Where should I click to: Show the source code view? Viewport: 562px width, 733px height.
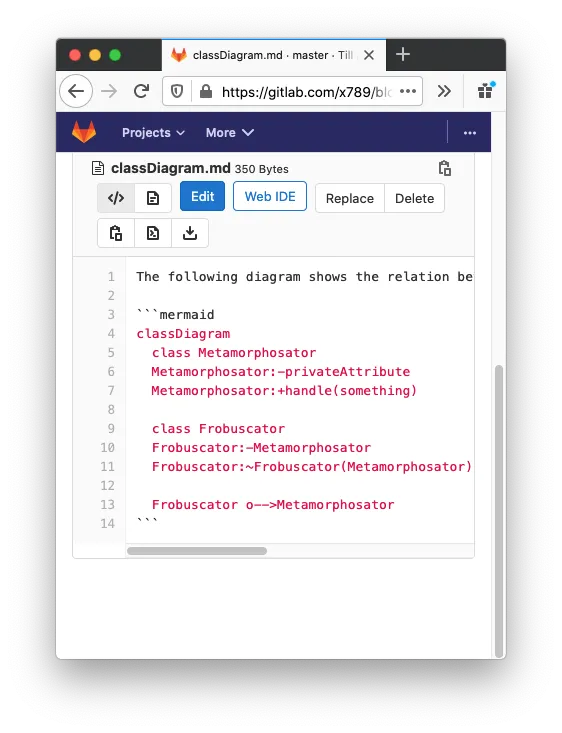(116, 198)
